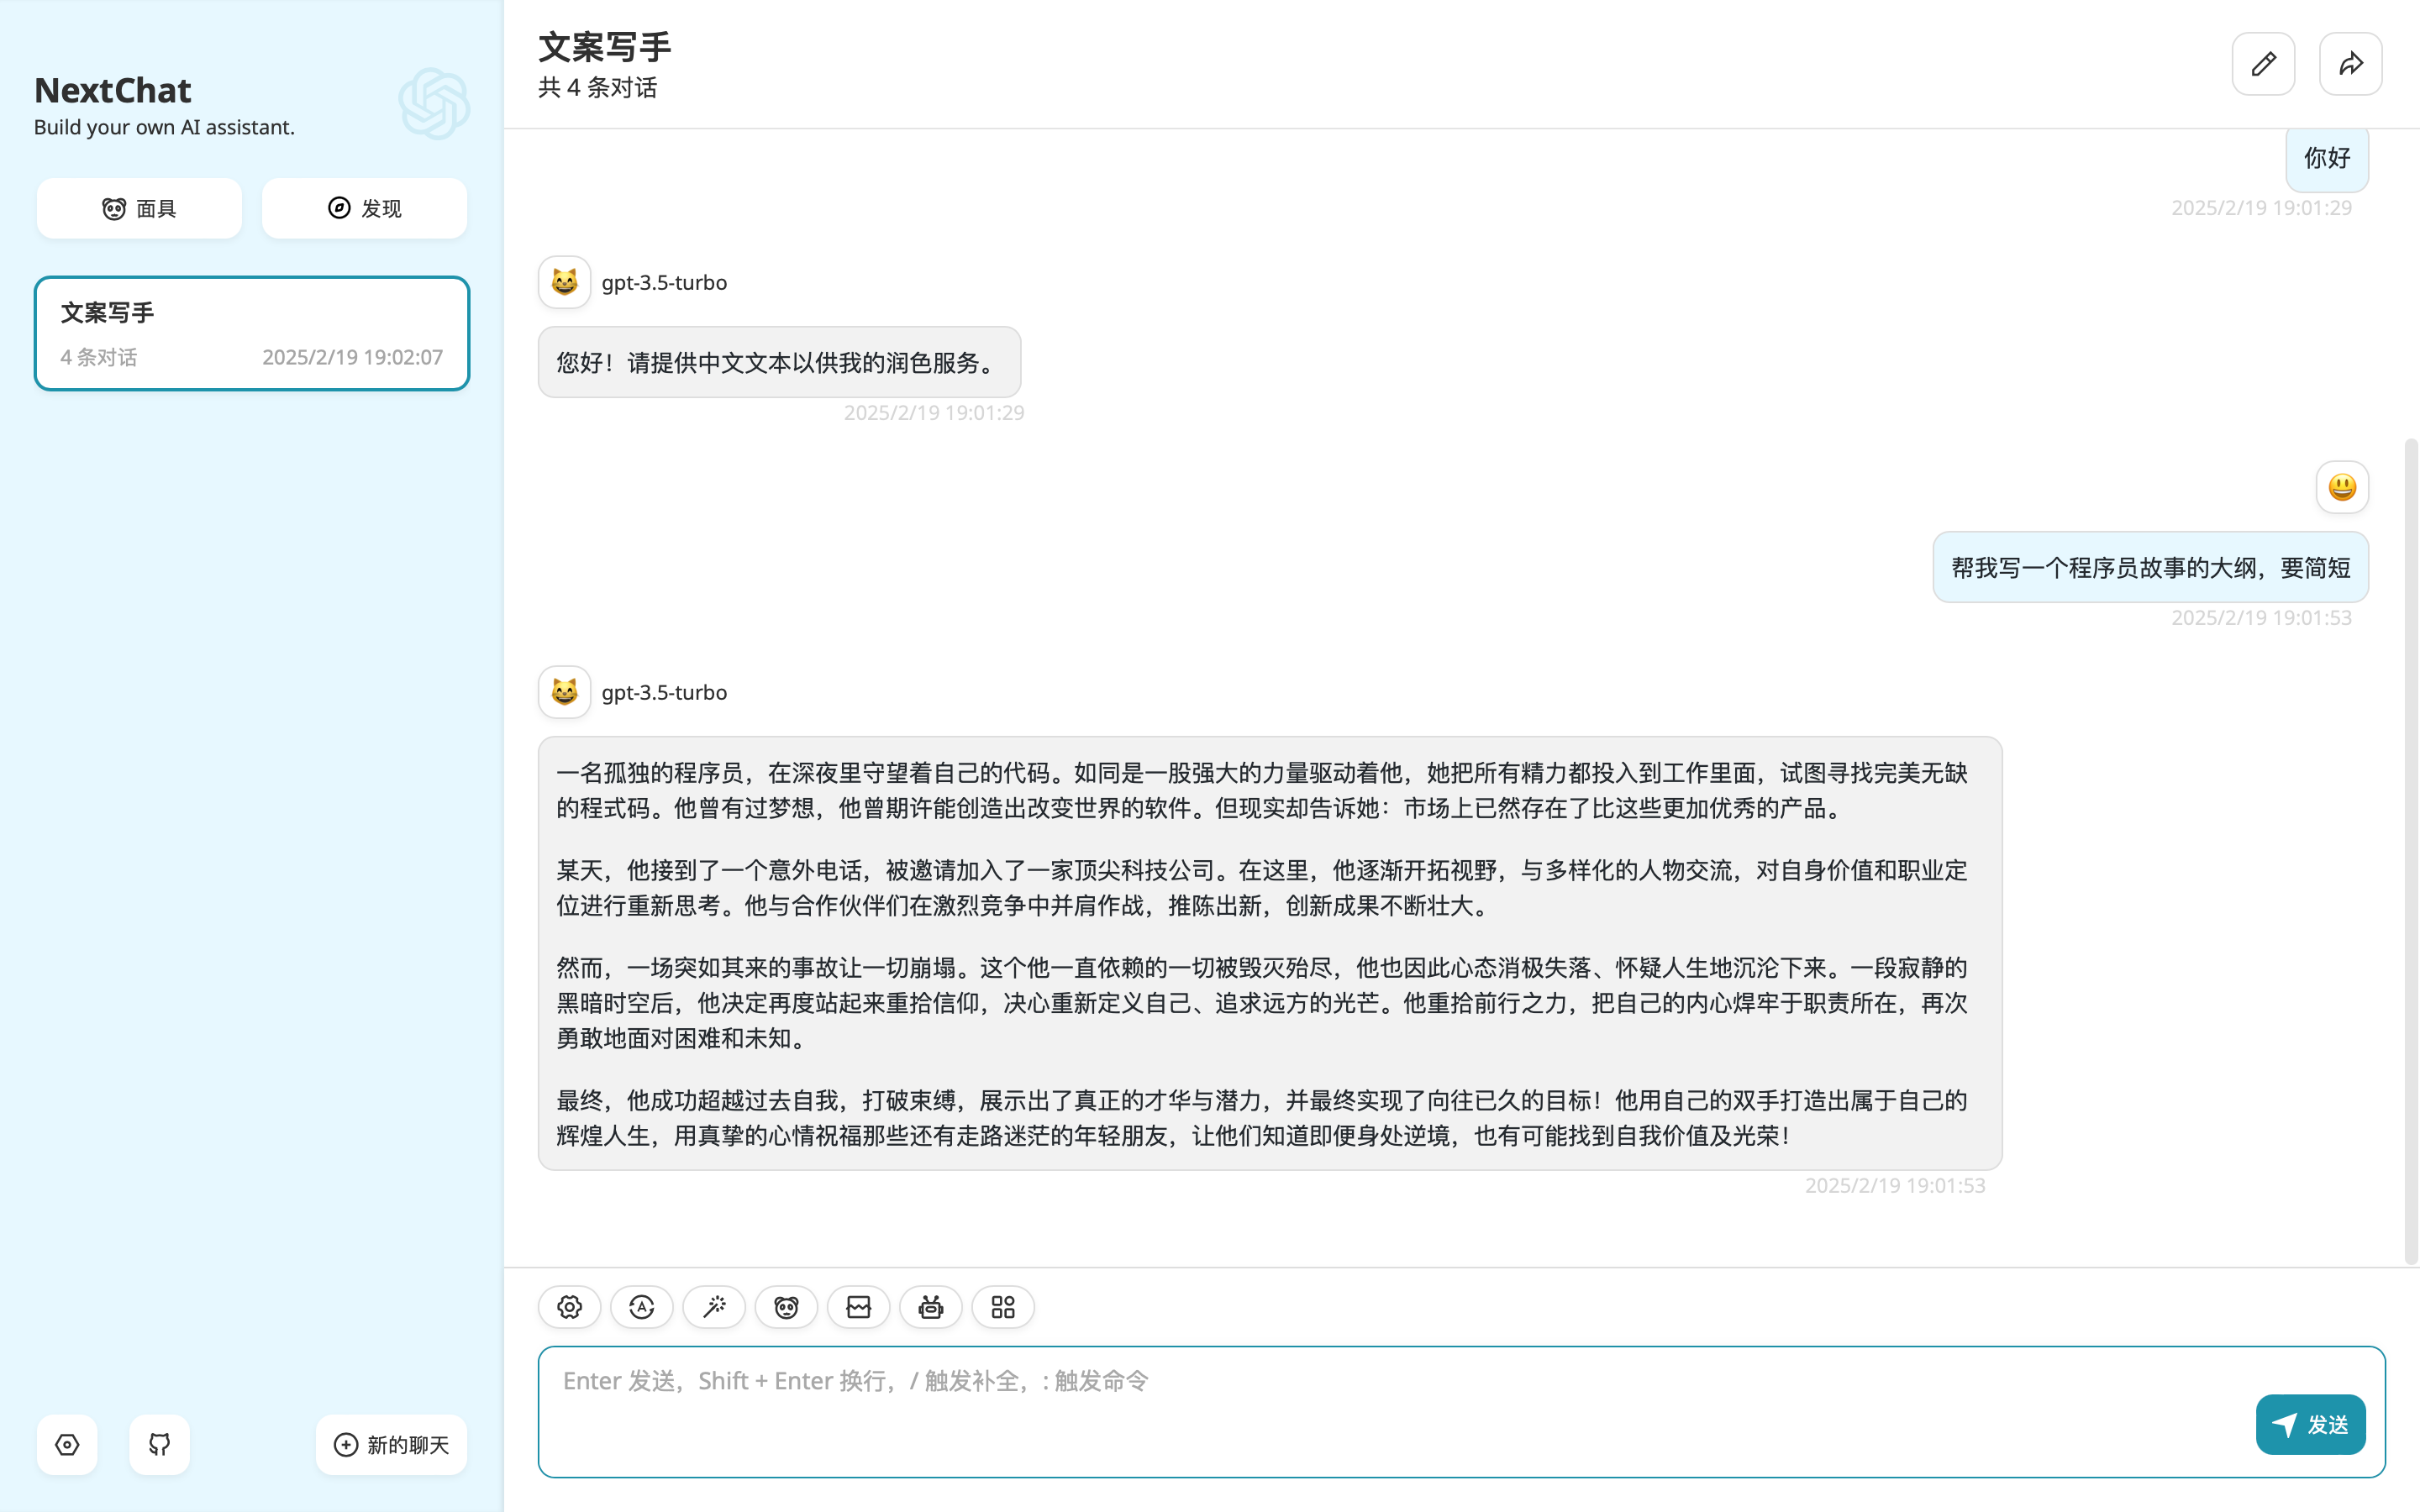Open model selector robot icon
This screenshot has width=2420, height=1512.
930,1307
